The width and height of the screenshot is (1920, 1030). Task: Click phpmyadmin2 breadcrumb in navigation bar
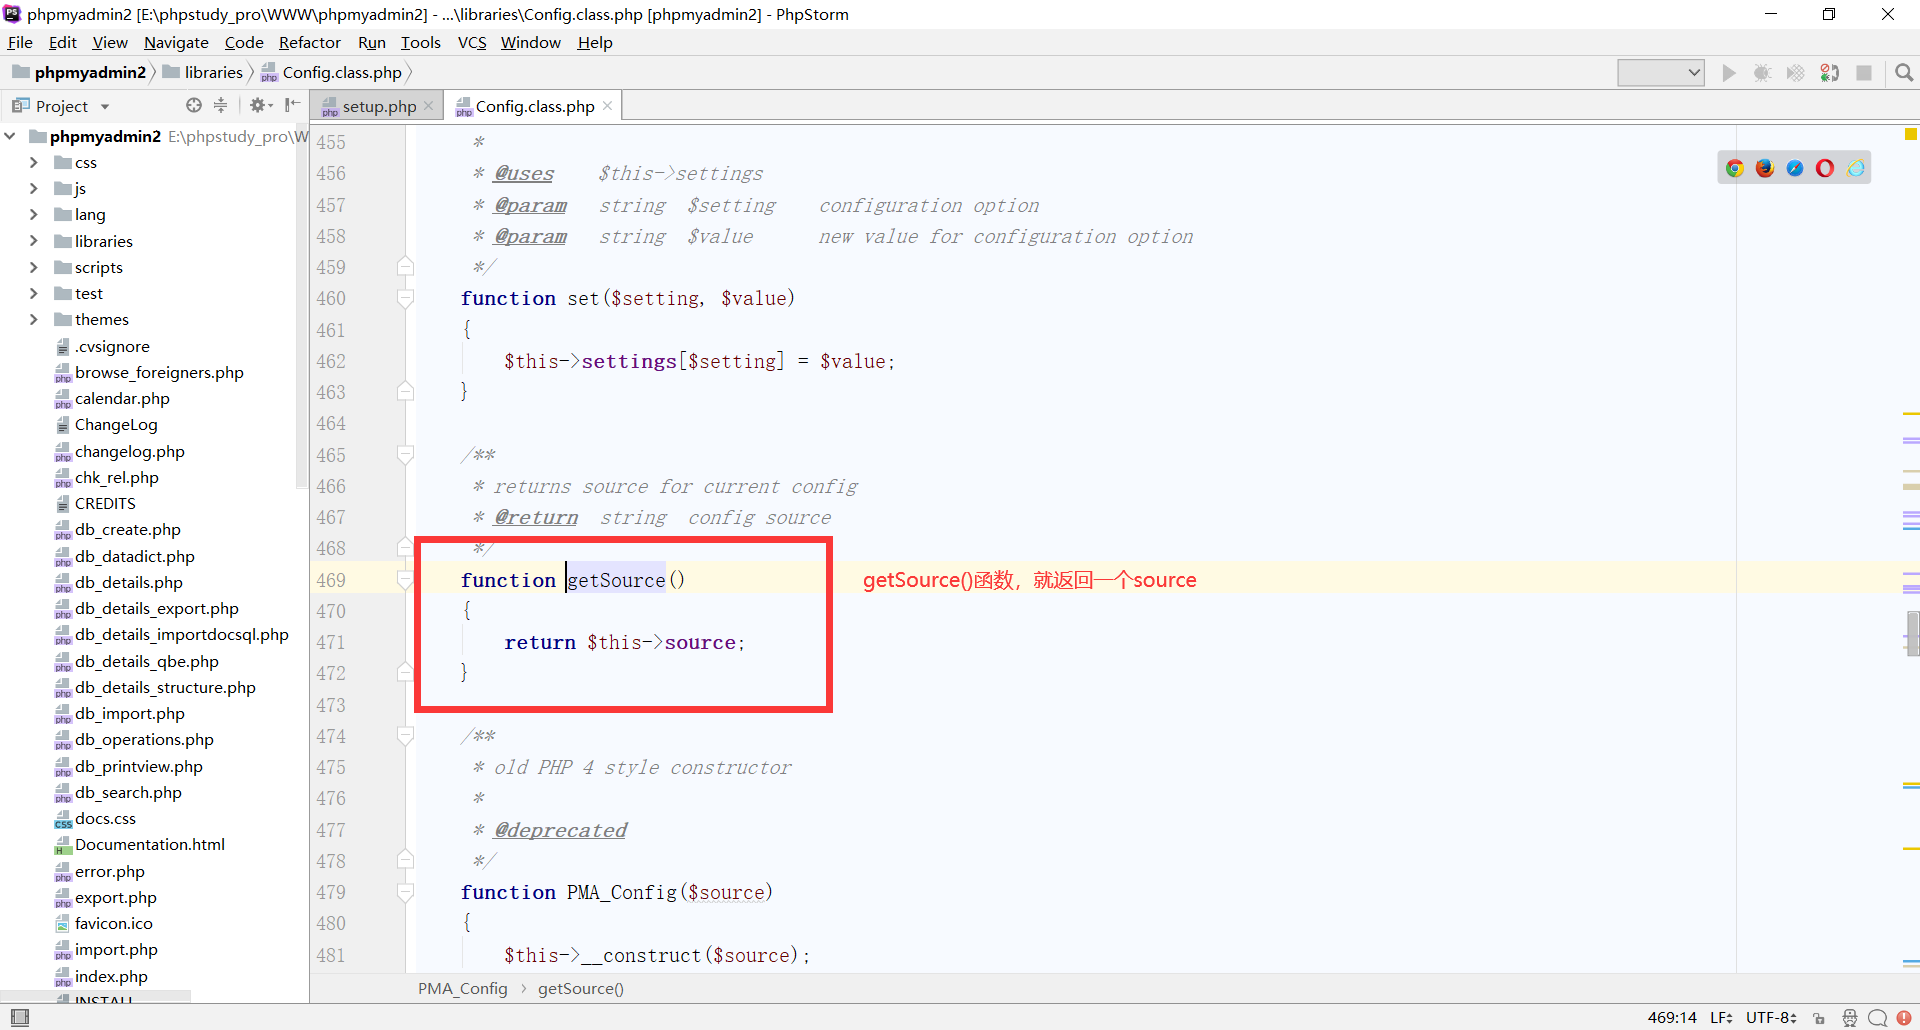point(80,72)
